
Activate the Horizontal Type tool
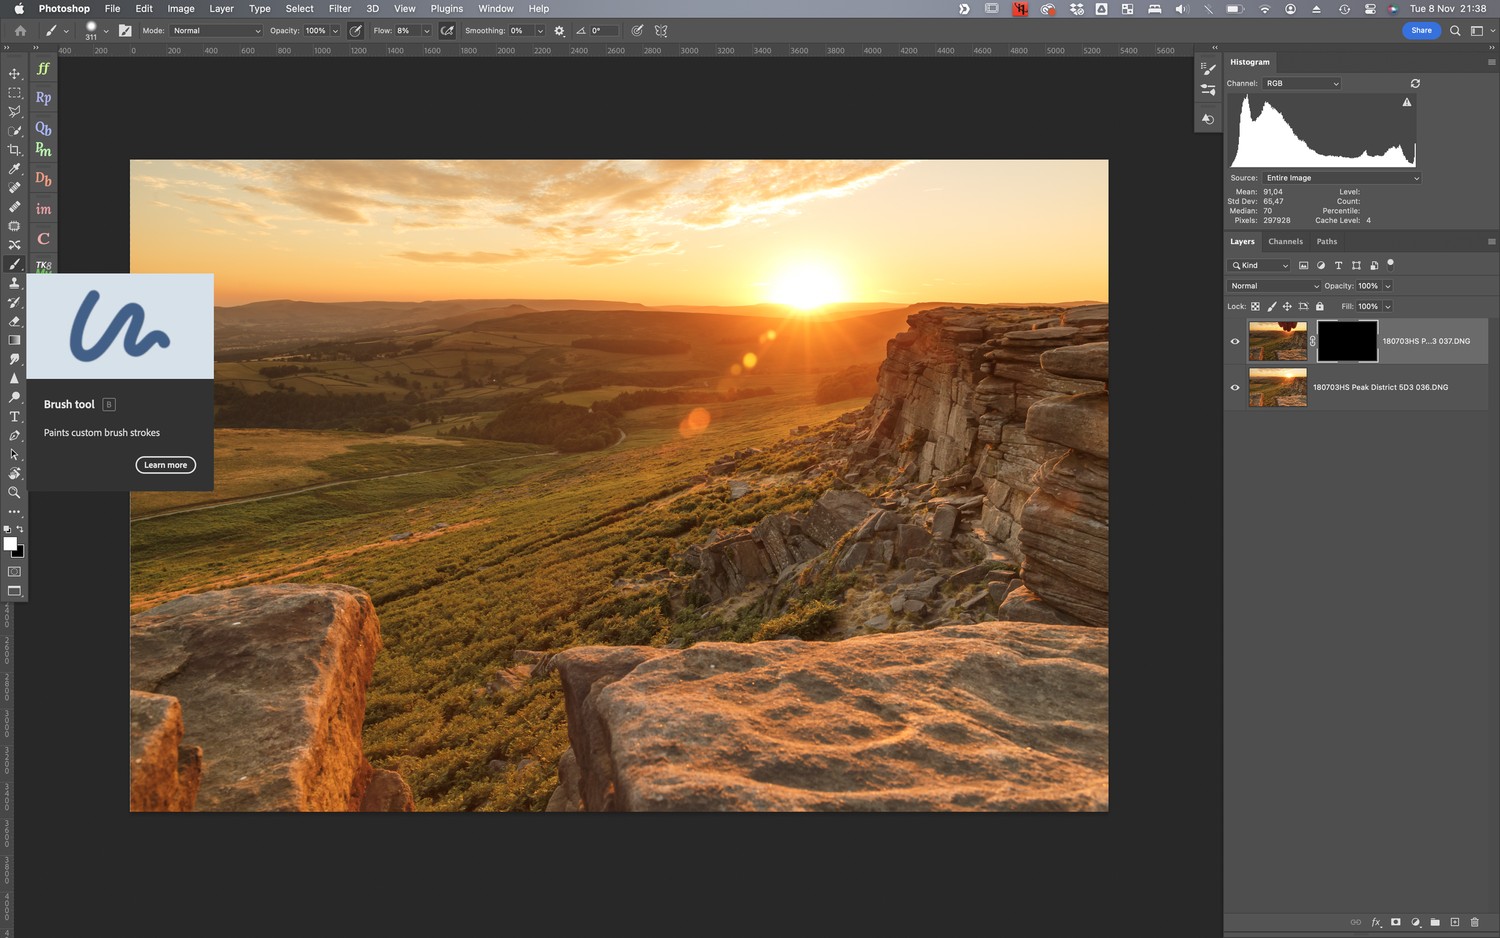14,417
